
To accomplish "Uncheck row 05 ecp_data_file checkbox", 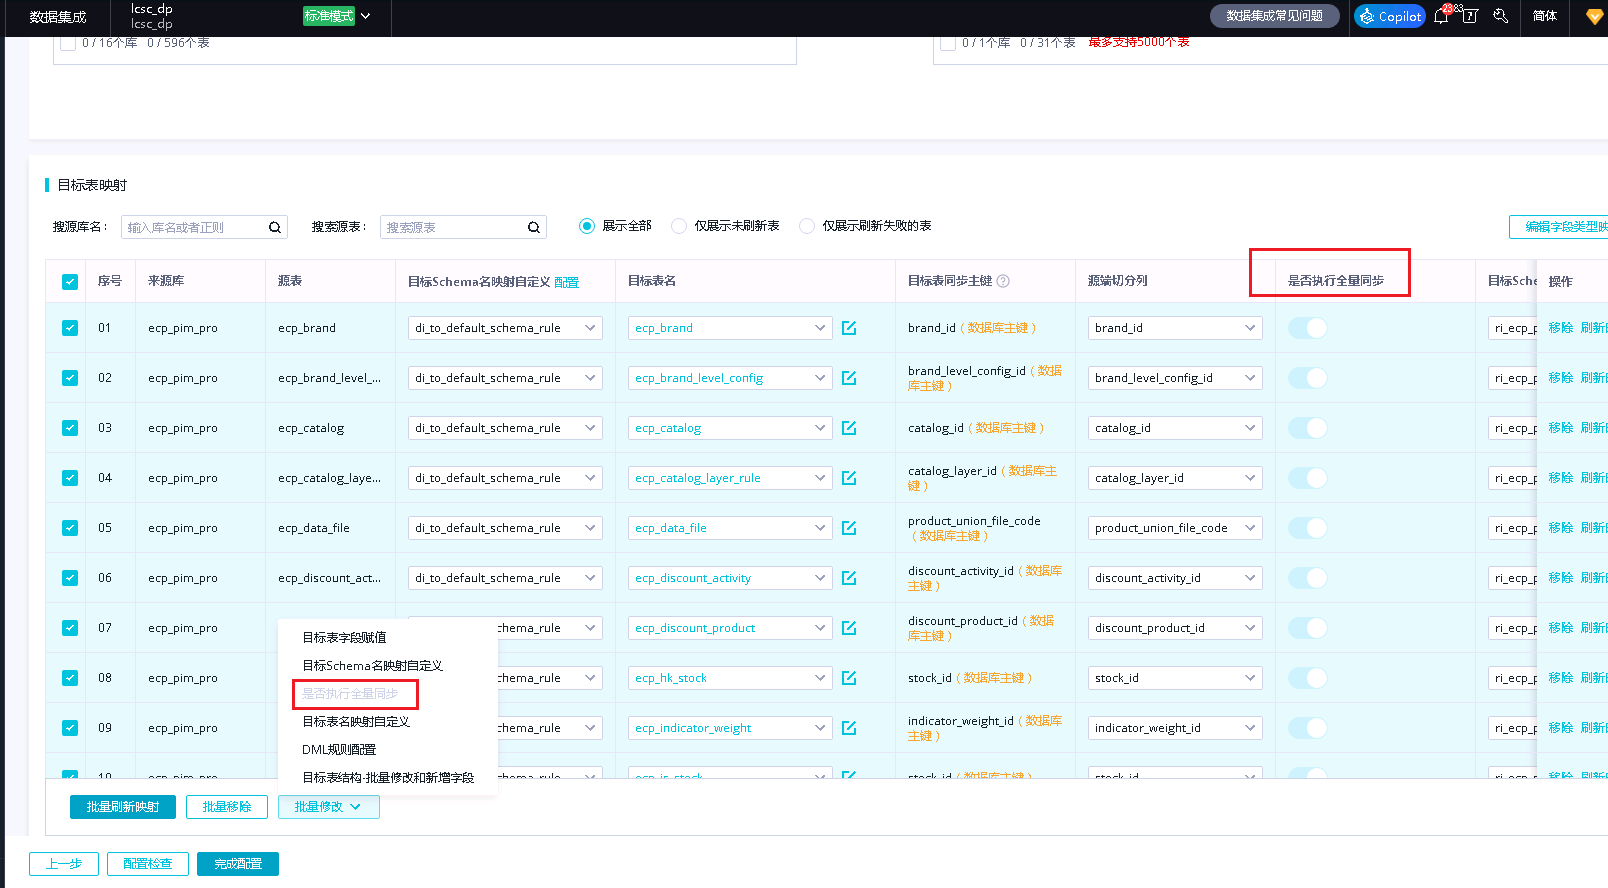I will pyautogui.click(x=70, y=528).
